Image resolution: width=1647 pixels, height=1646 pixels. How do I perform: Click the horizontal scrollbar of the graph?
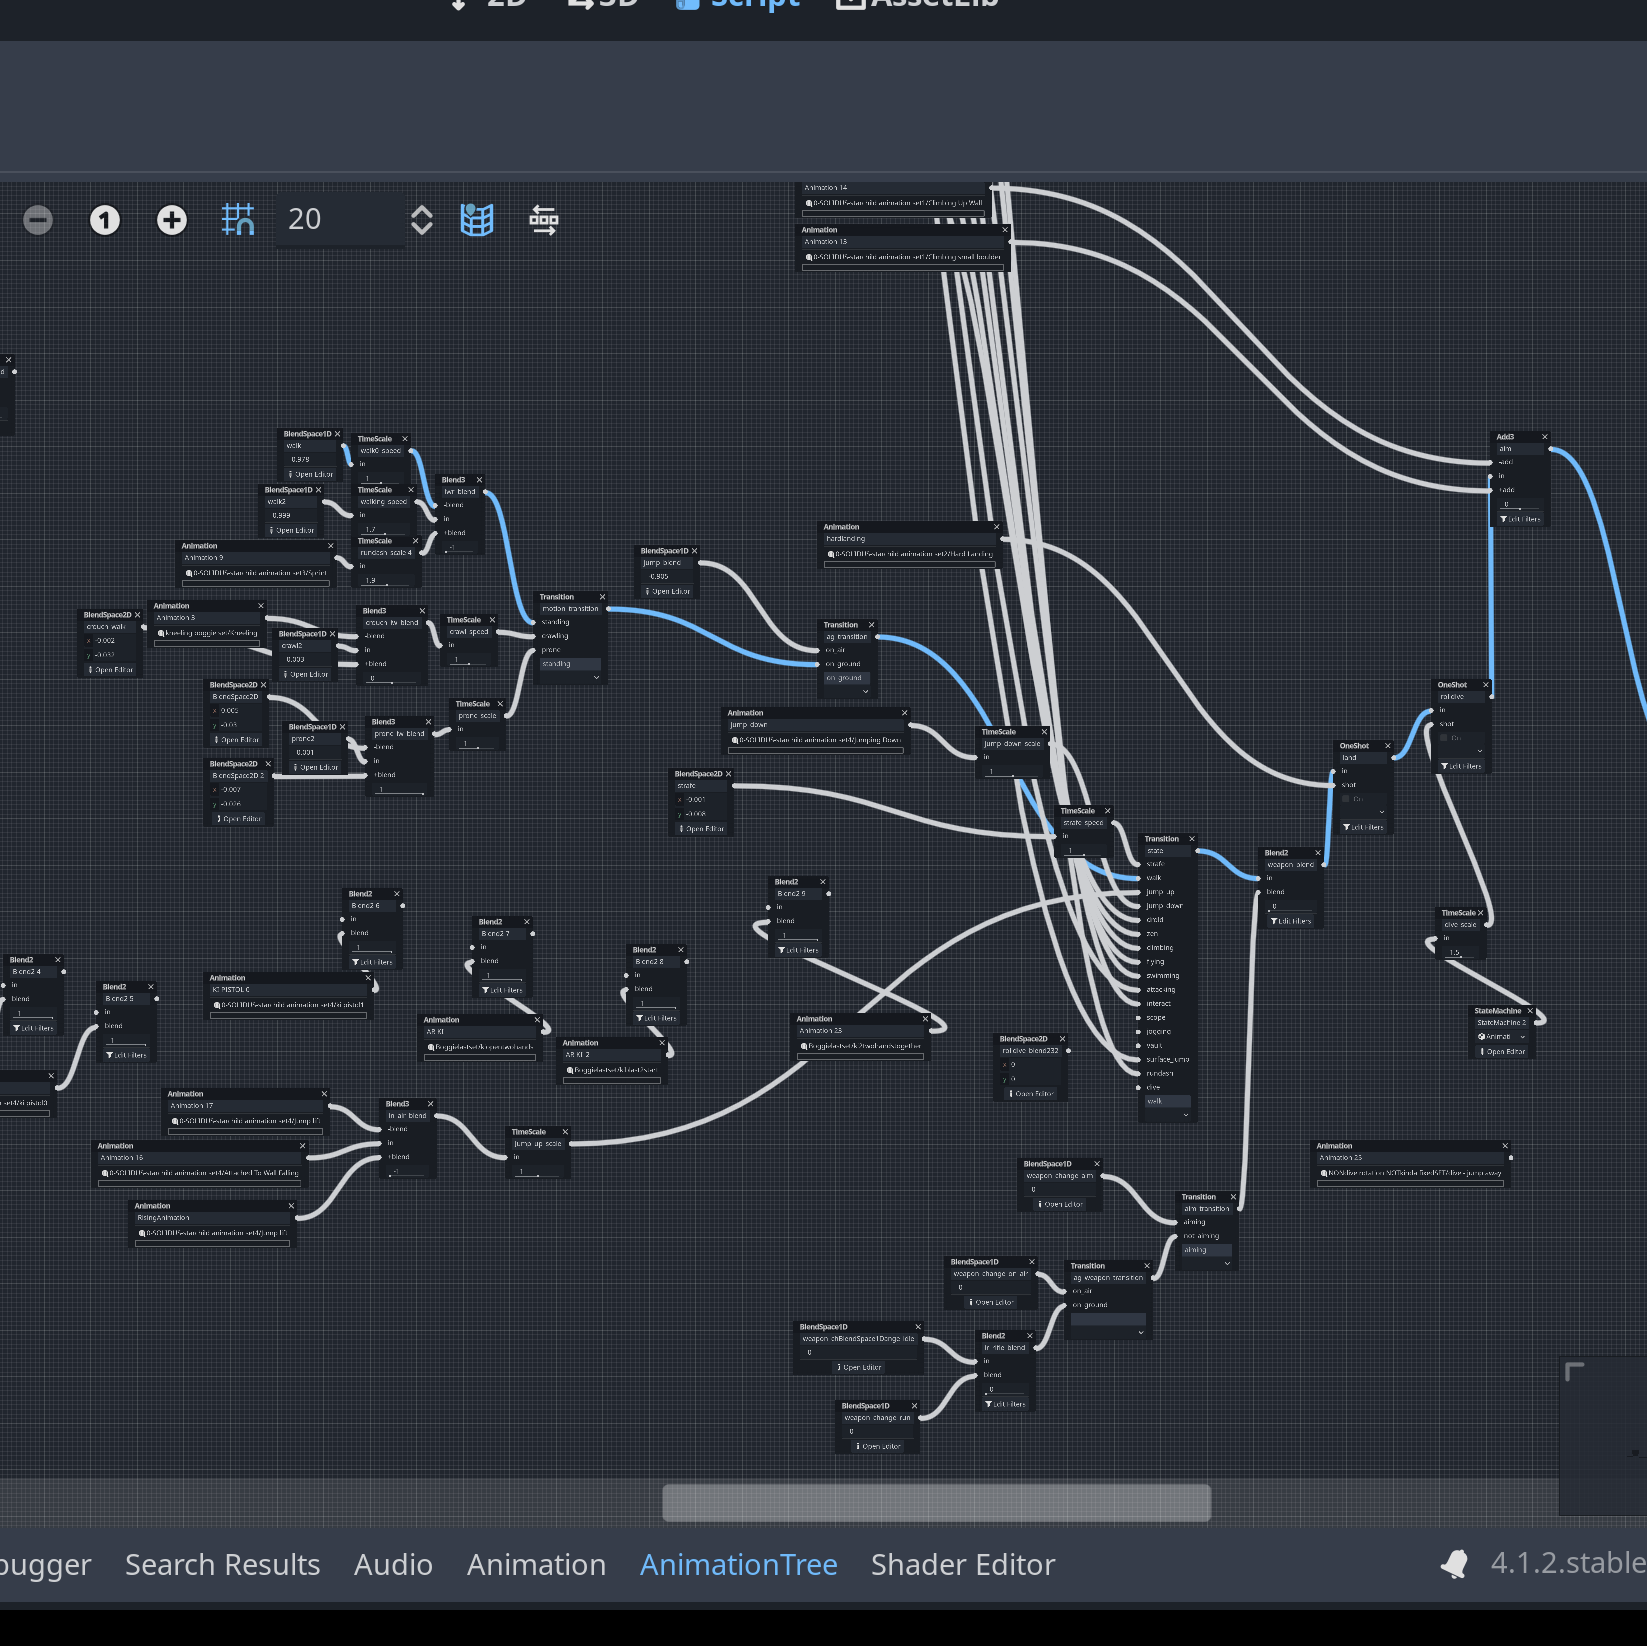(936, 1502)
